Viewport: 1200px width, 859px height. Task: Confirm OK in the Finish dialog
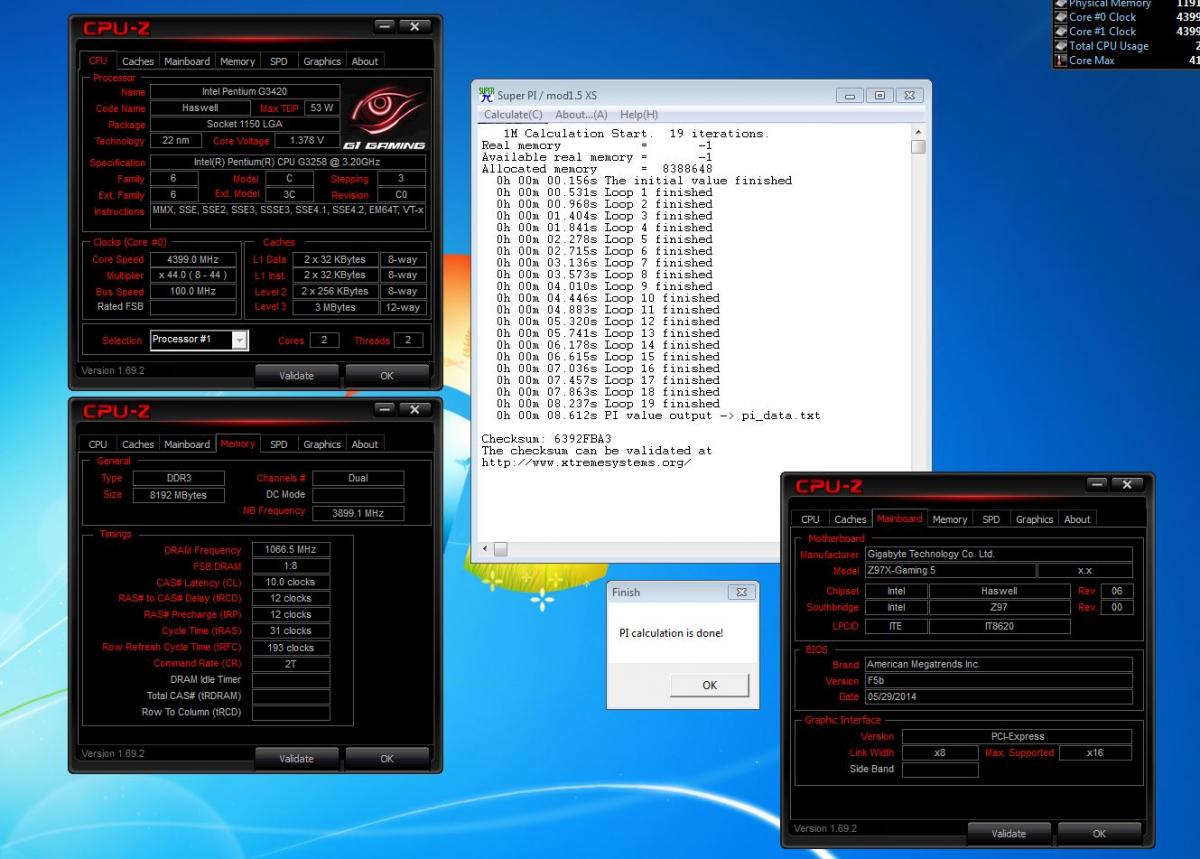[709, 685]
